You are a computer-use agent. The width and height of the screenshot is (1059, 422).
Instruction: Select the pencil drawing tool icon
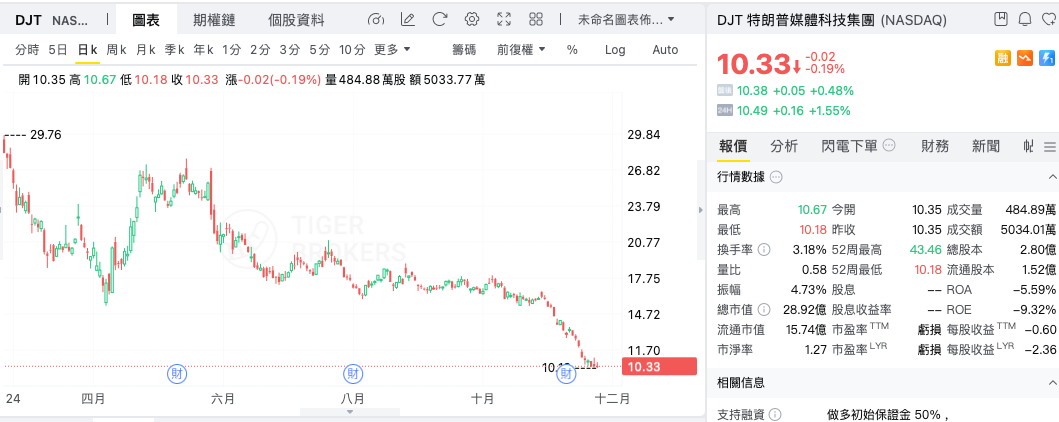[407, 20]
